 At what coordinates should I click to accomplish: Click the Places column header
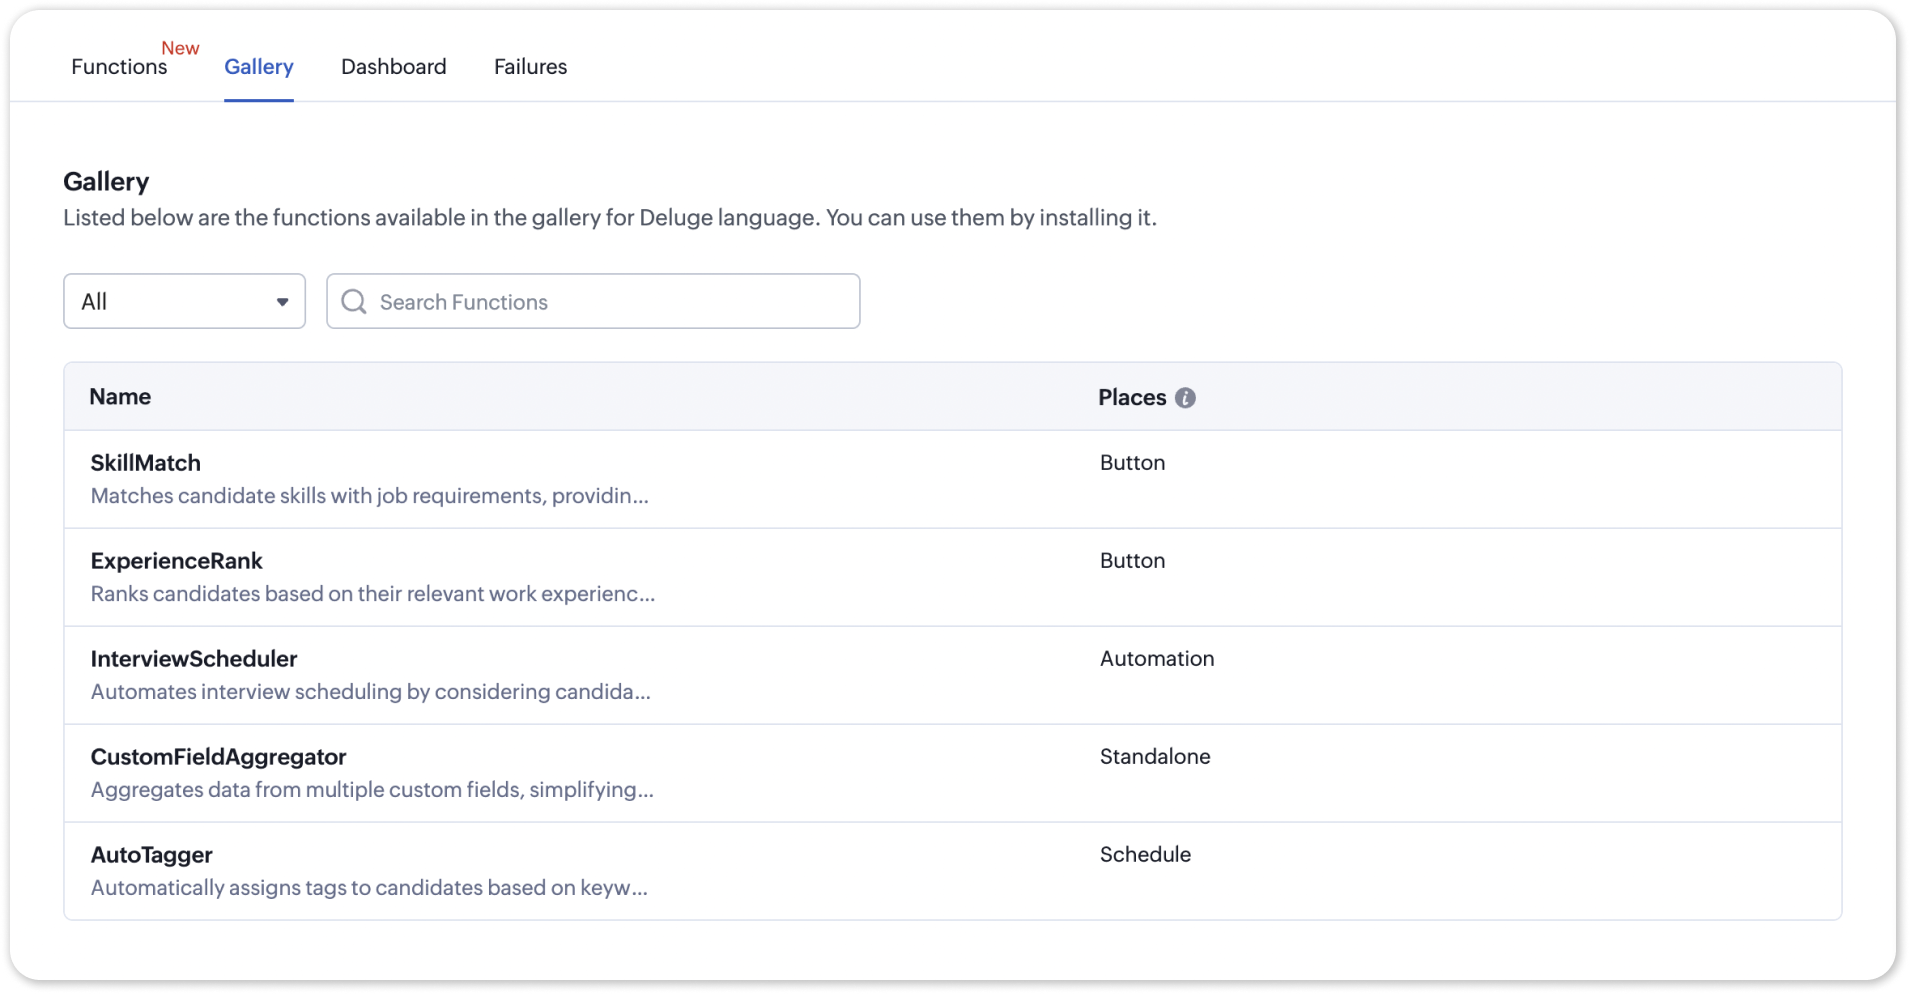pyautogui.click(x=1132, y=398)
